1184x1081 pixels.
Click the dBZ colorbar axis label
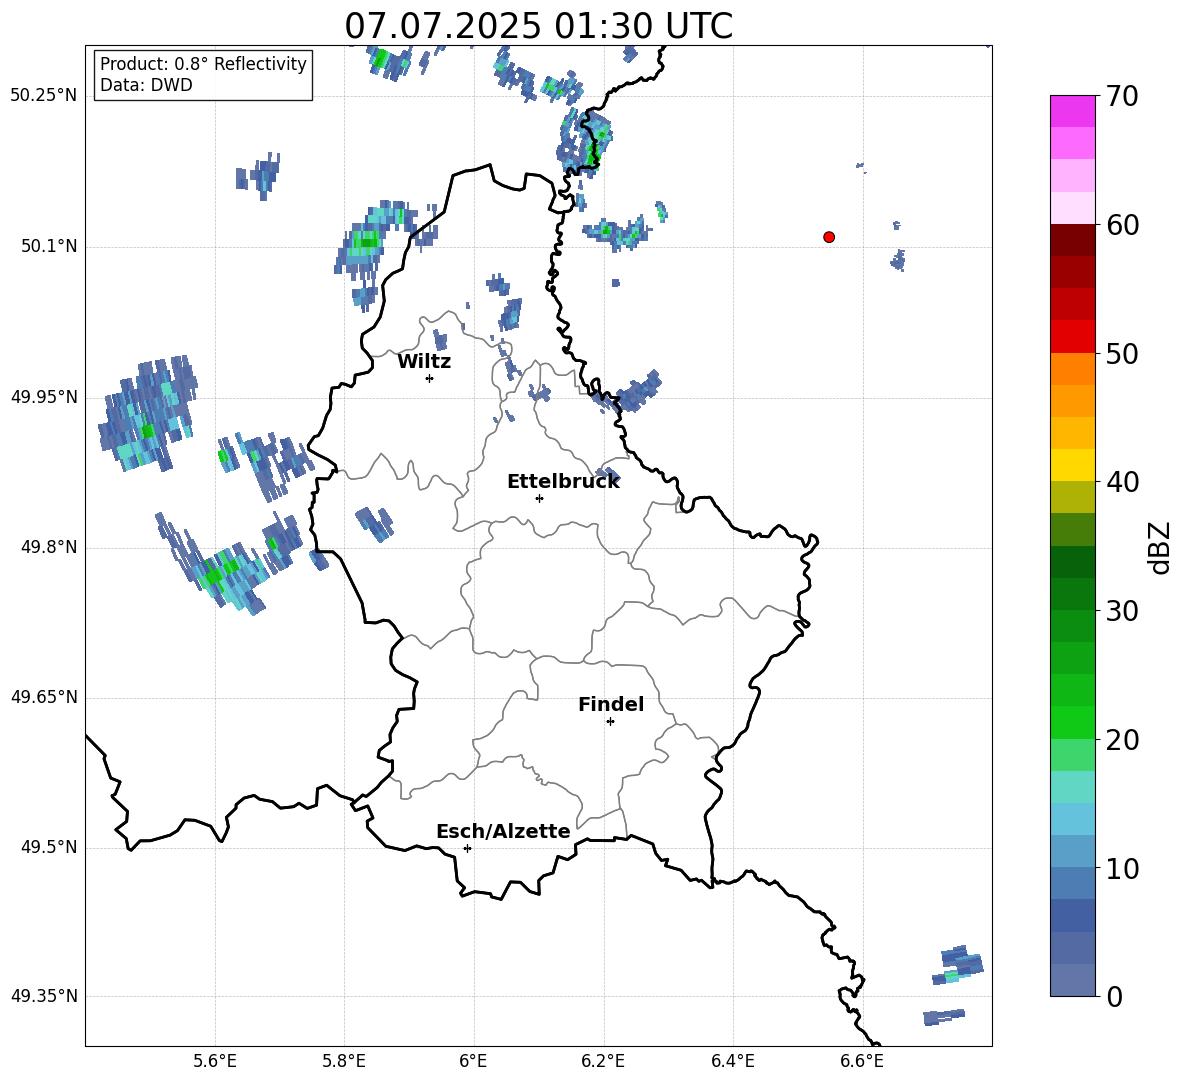(x=1160, y=547)
